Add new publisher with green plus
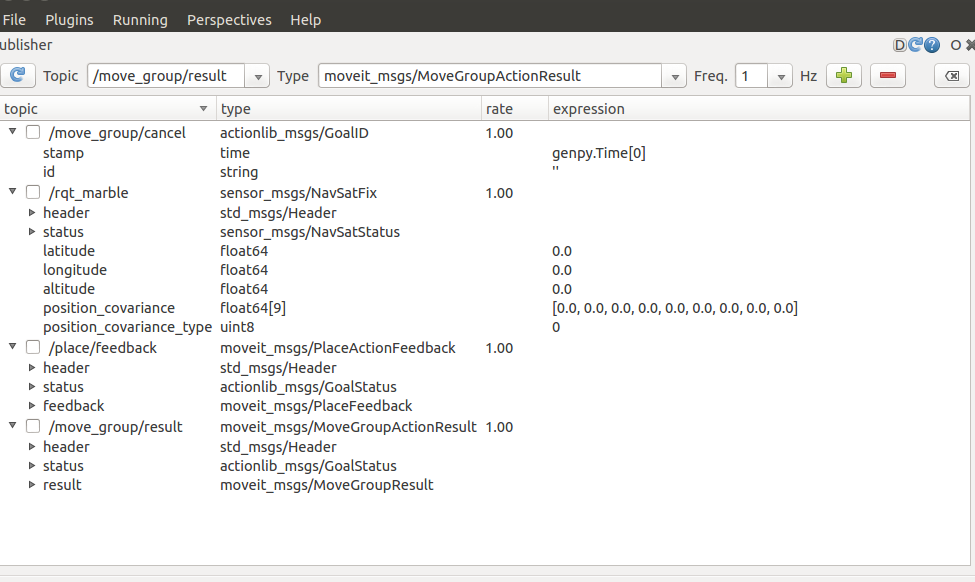975x582 pixels. (844, 76)
